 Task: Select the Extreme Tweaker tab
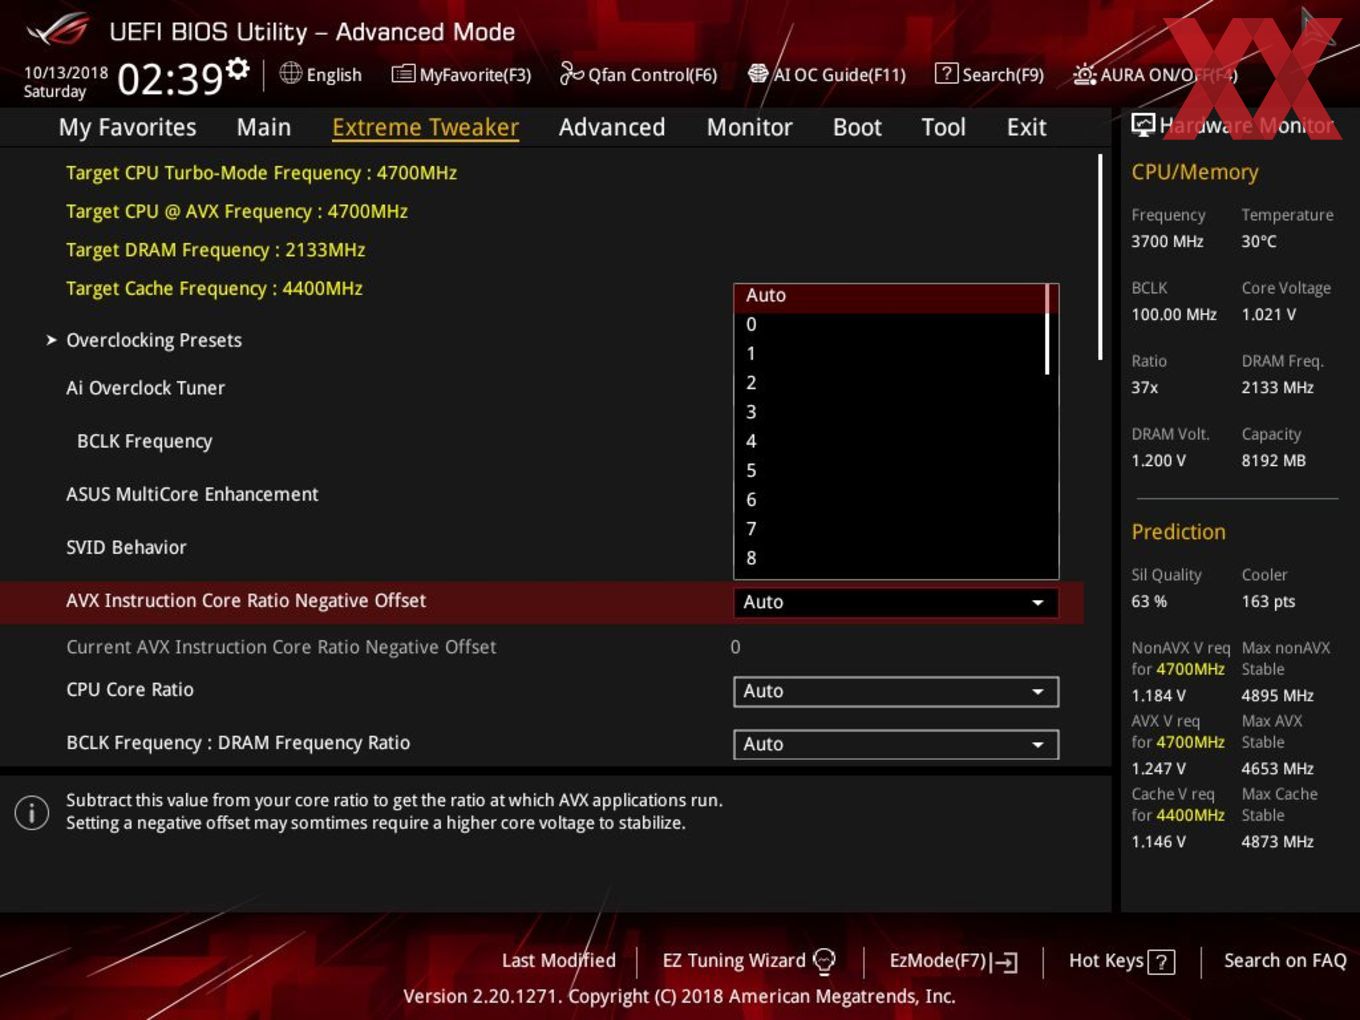point(425,127)
